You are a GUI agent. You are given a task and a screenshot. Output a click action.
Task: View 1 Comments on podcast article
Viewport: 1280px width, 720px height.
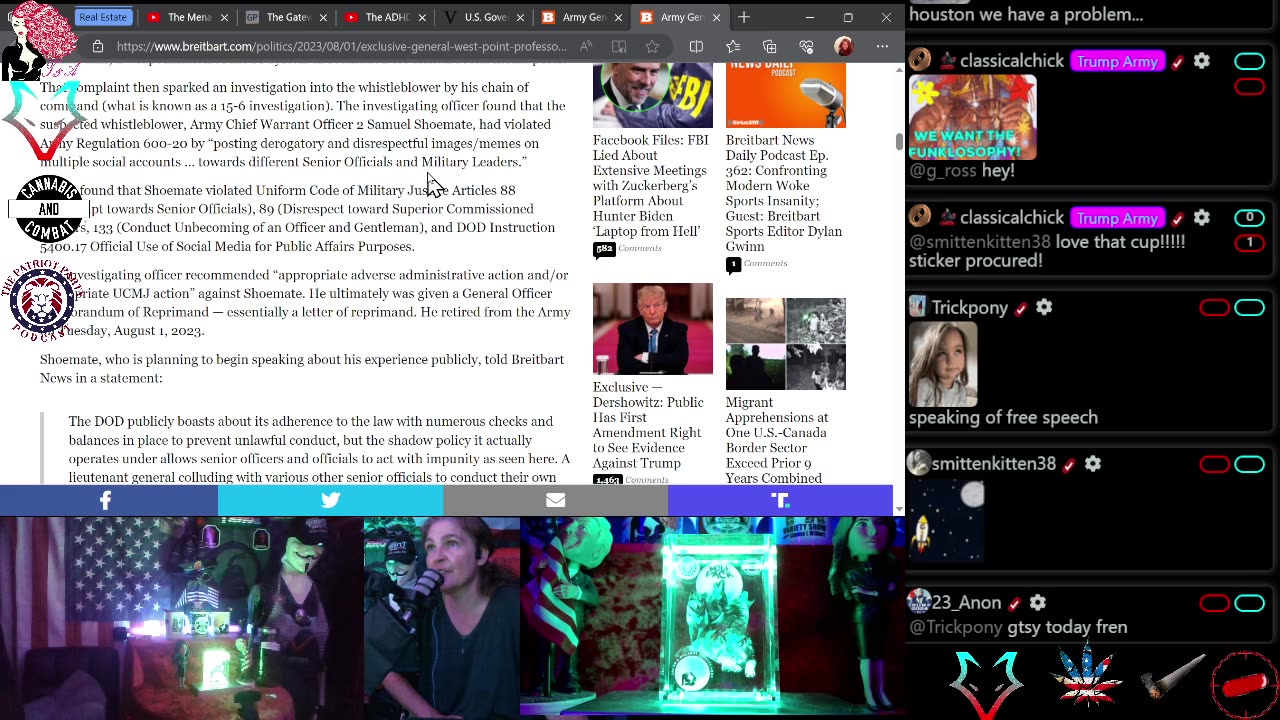(x=757, y=264)
